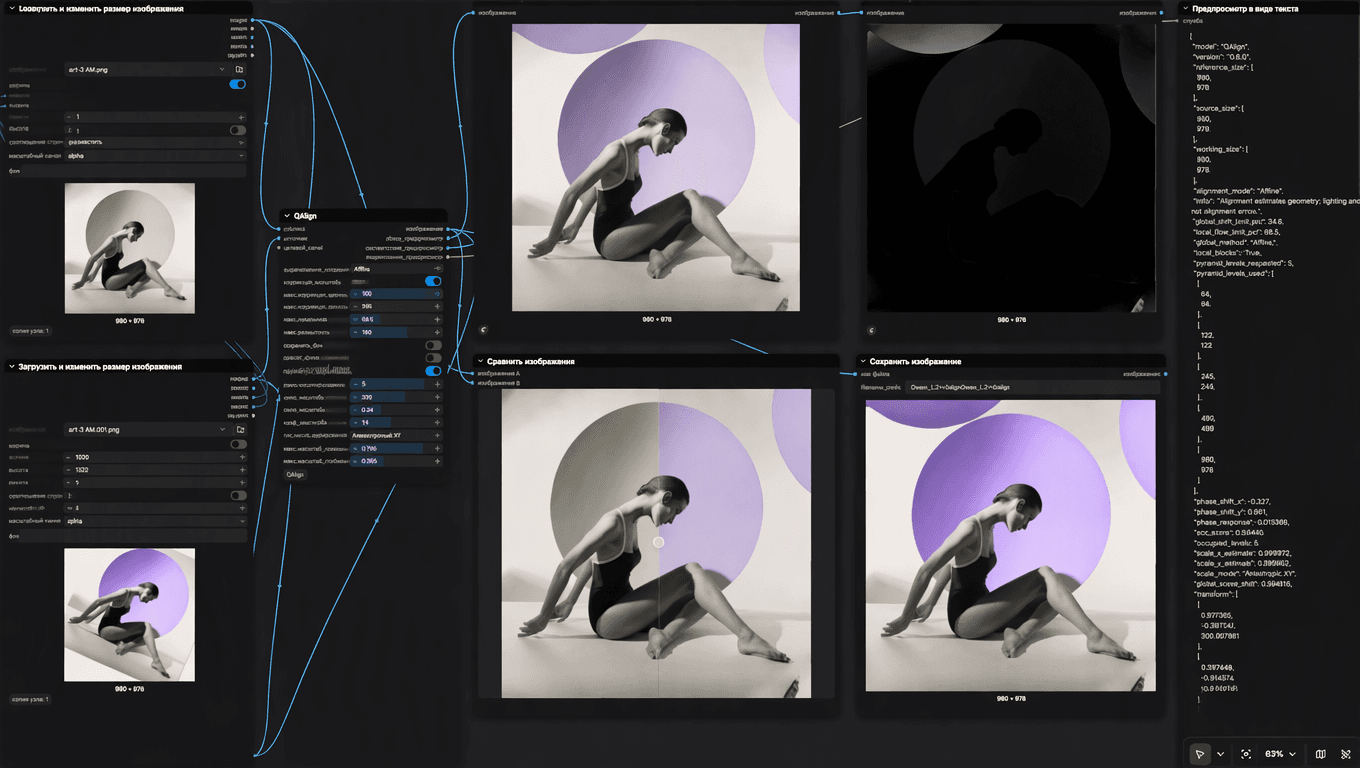Enable the toggle below height 1322 in lower loader
Screen dimensions: 1360x768
[x=238, y=495]
